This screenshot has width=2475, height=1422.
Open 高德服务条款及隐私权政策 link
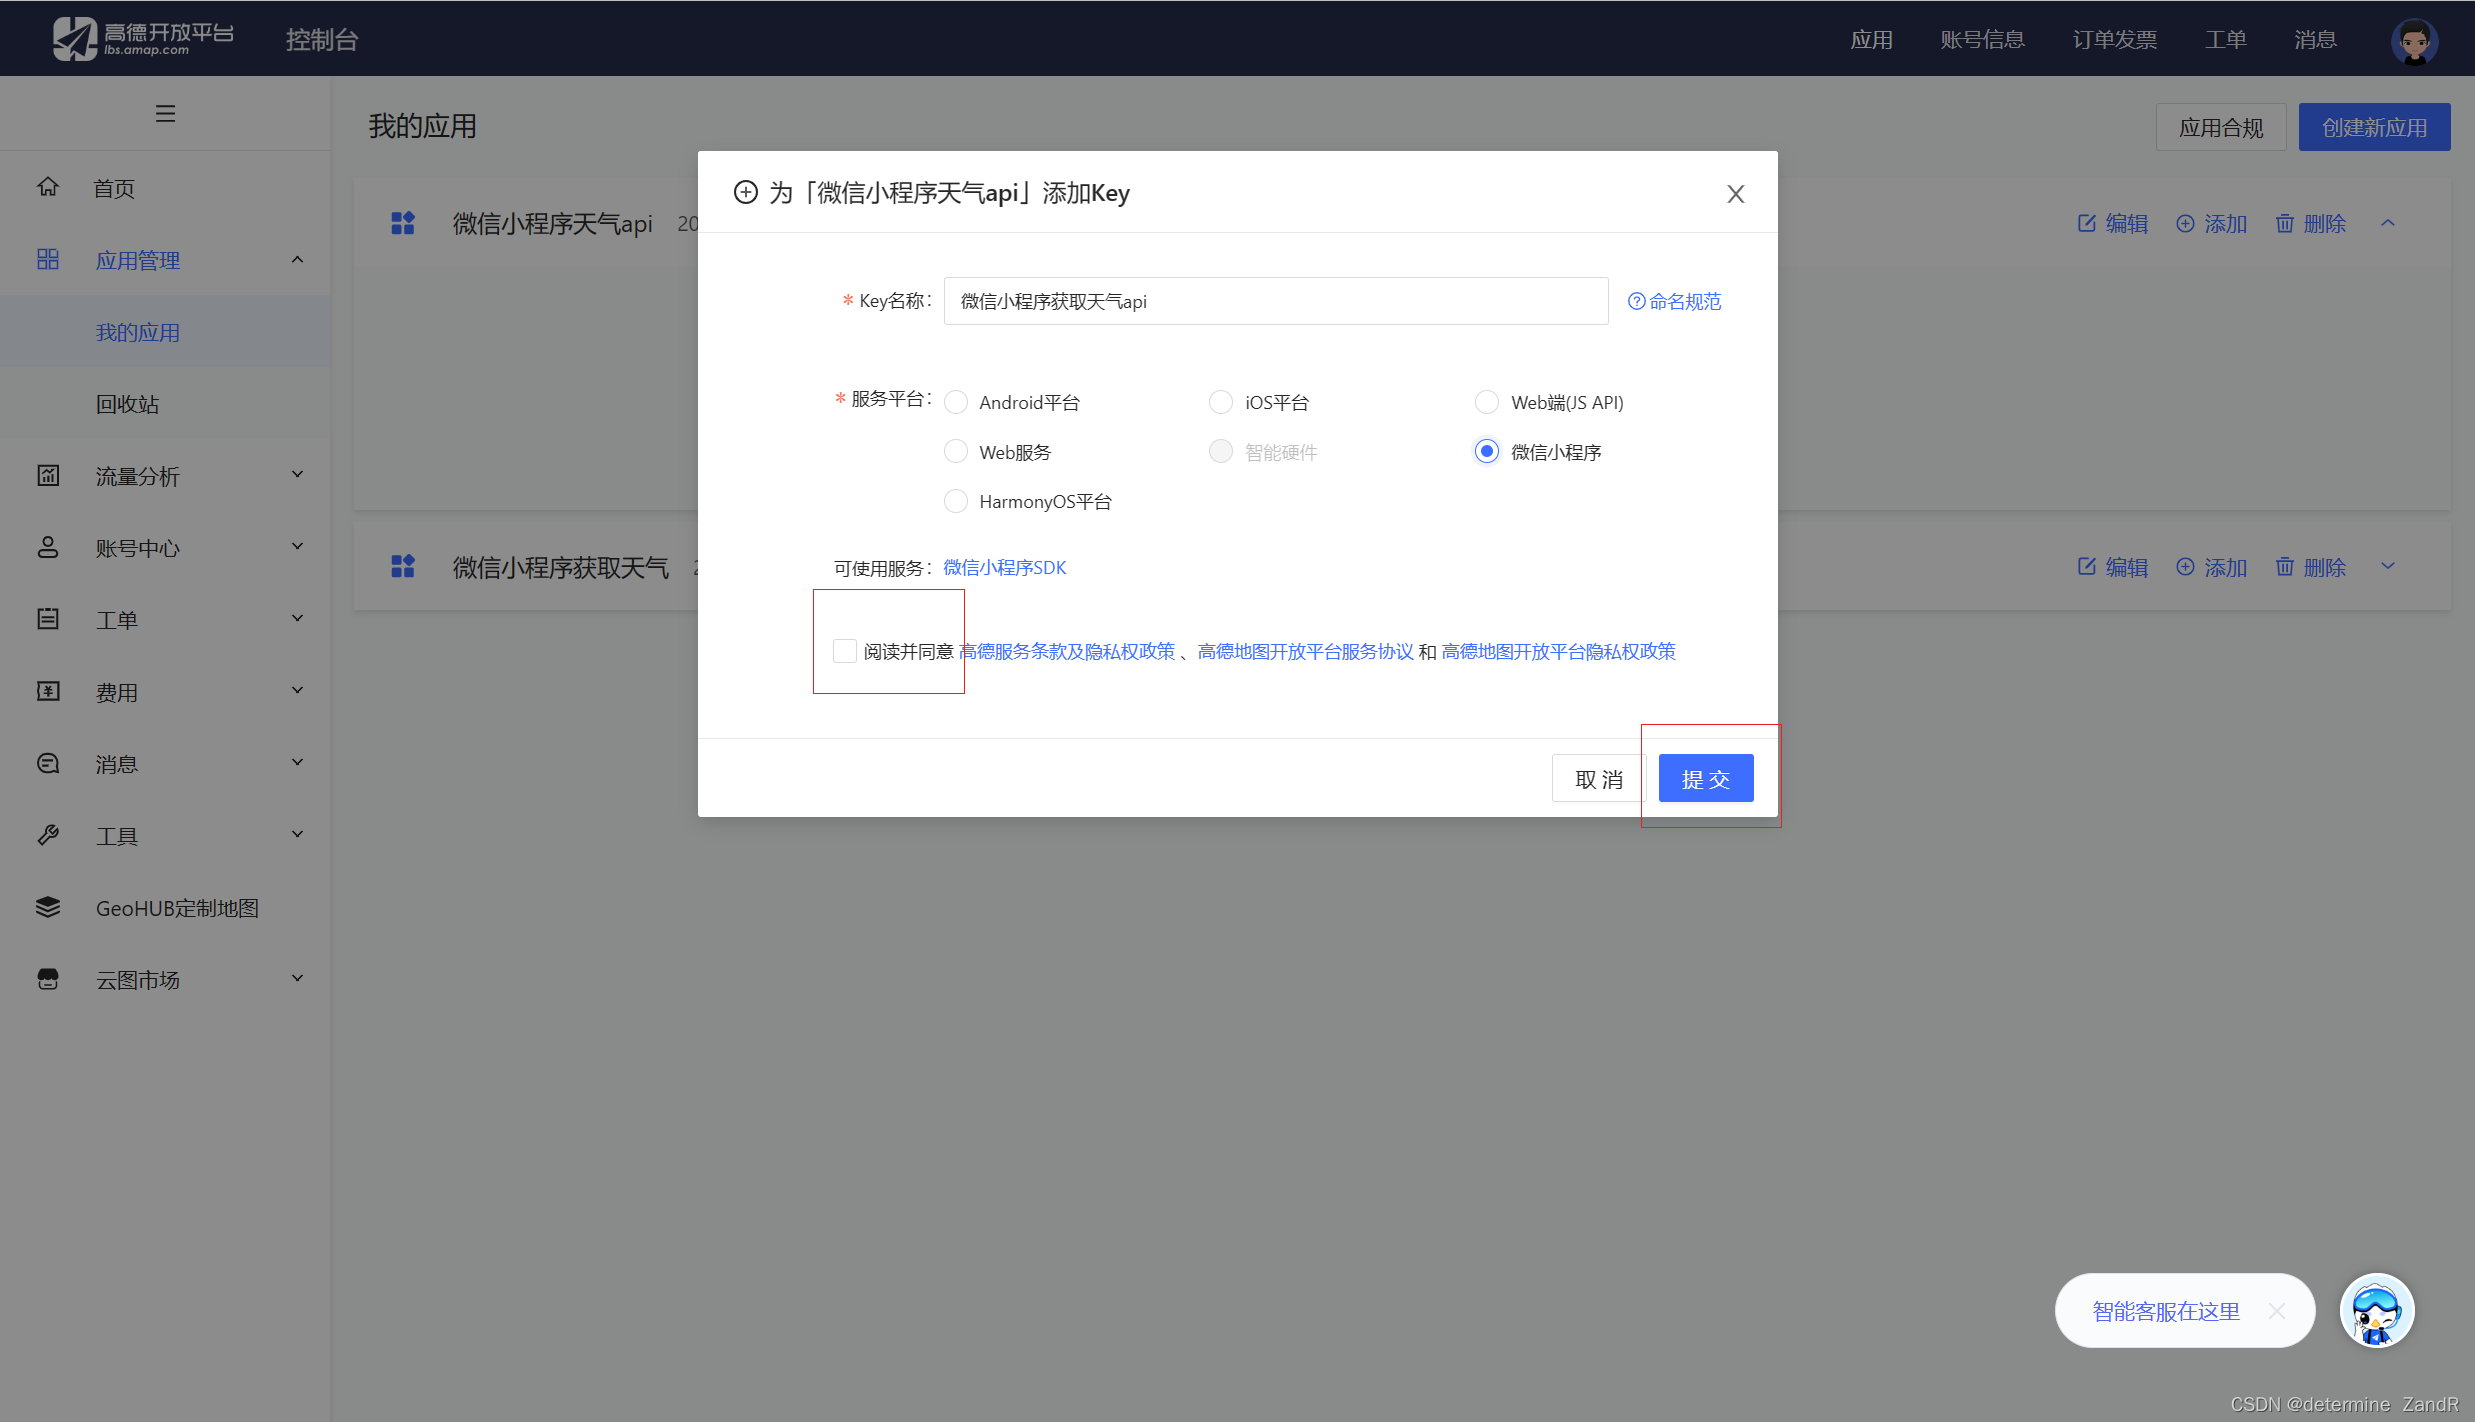(1067, 651)
